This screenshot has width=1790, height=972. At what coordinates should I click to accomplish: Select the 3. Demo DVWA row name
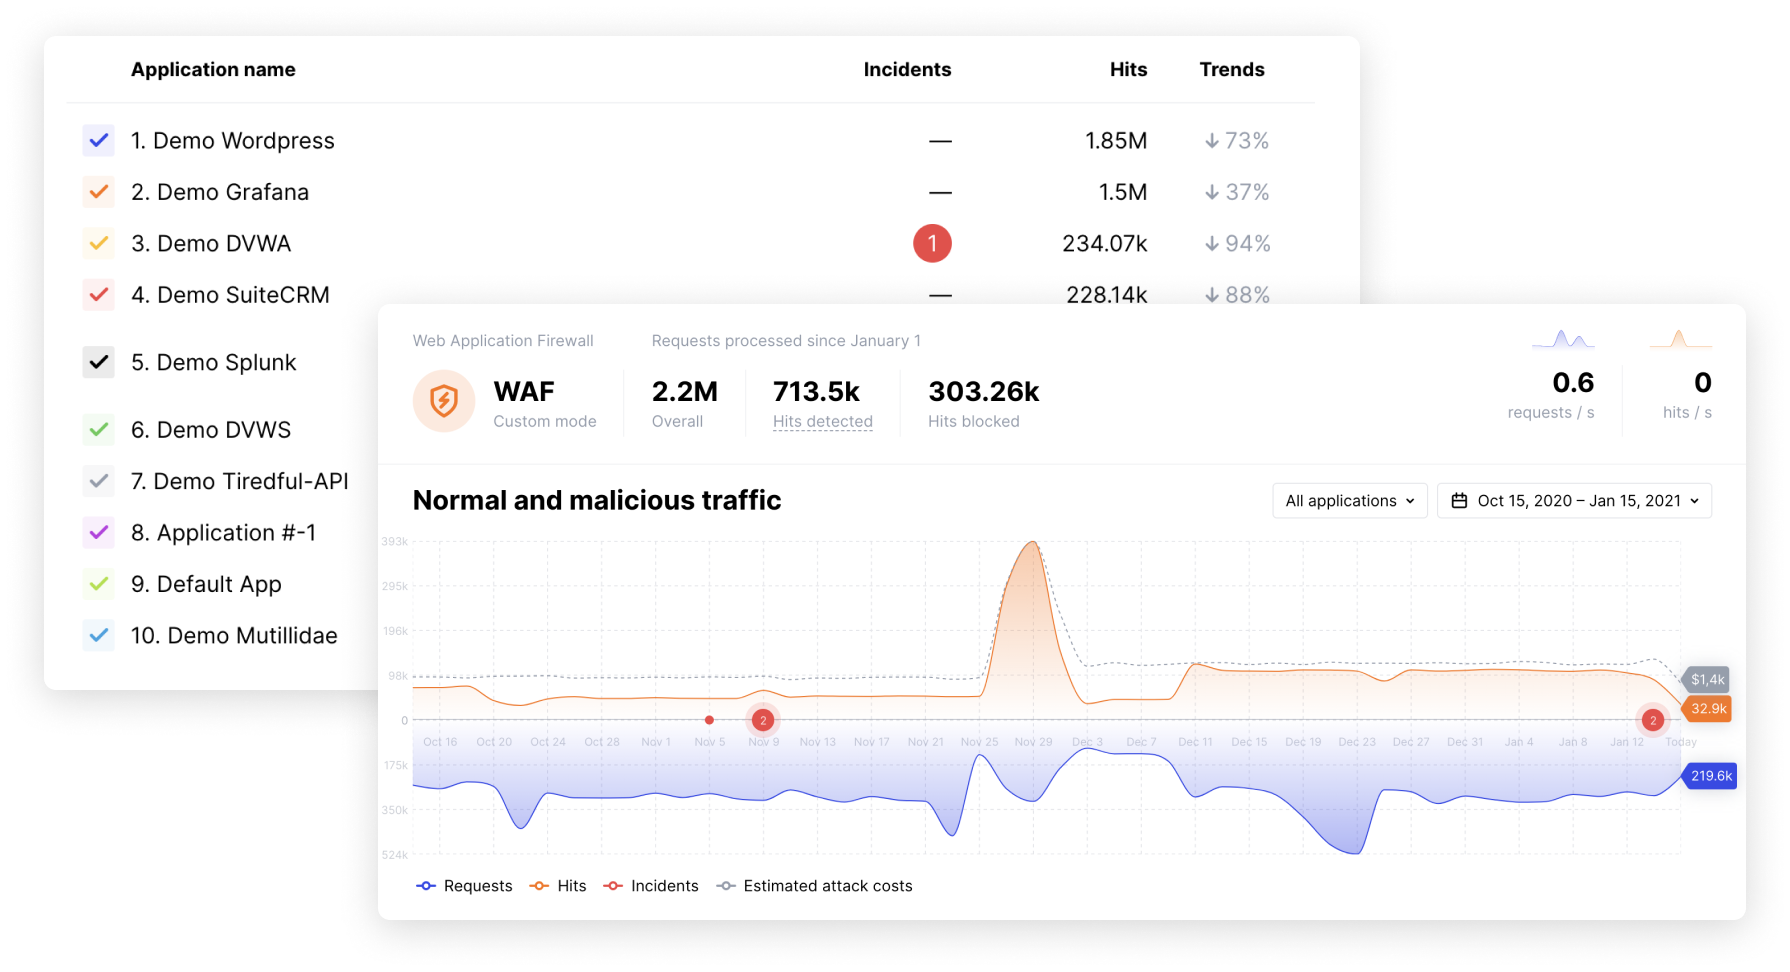[x=211, y=244]
